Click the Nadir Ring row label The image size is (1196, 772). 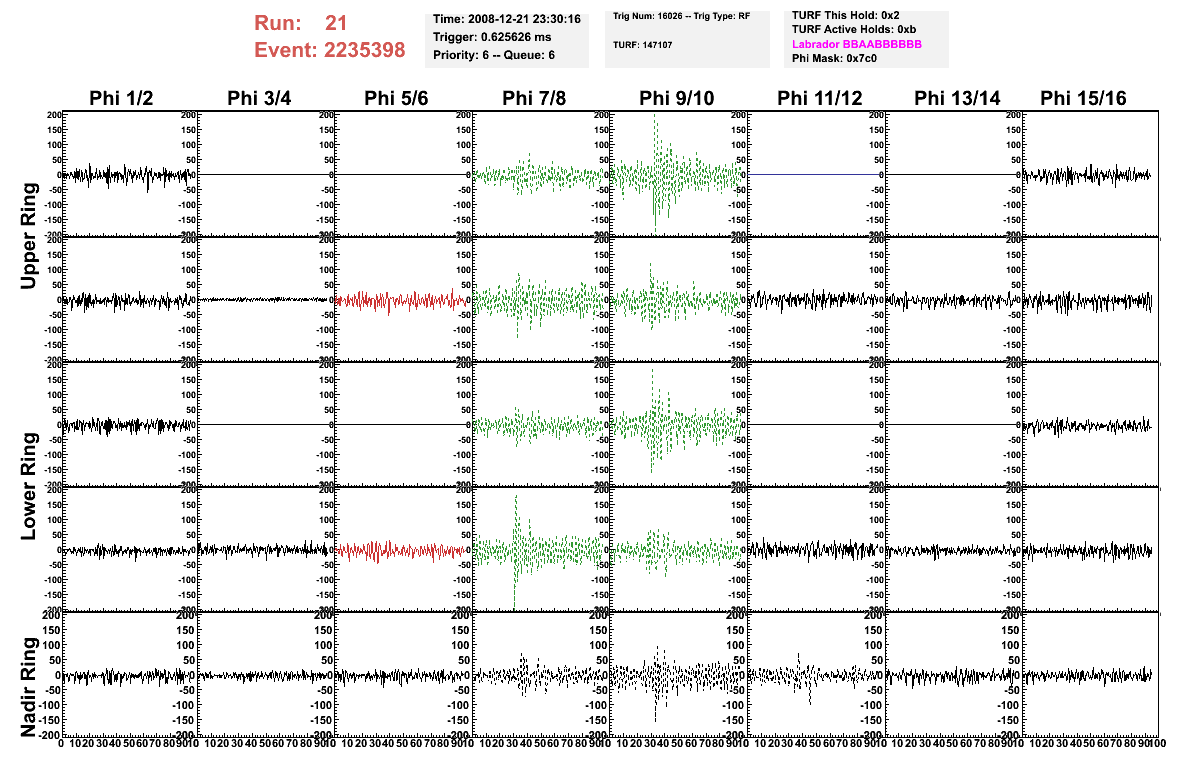[x=29, y=687]
